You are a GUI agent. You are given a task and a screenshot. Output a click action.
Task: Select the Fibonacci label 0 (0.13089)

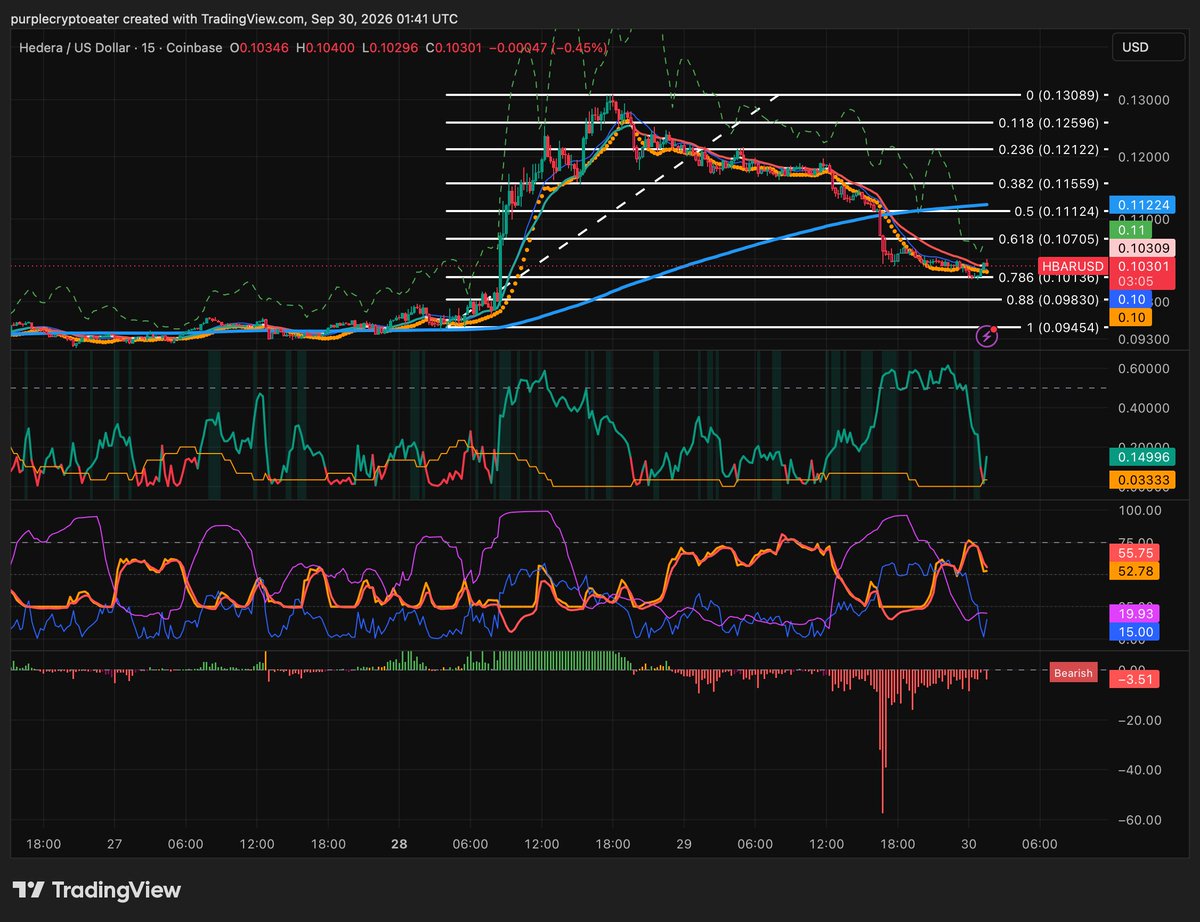1062,95
